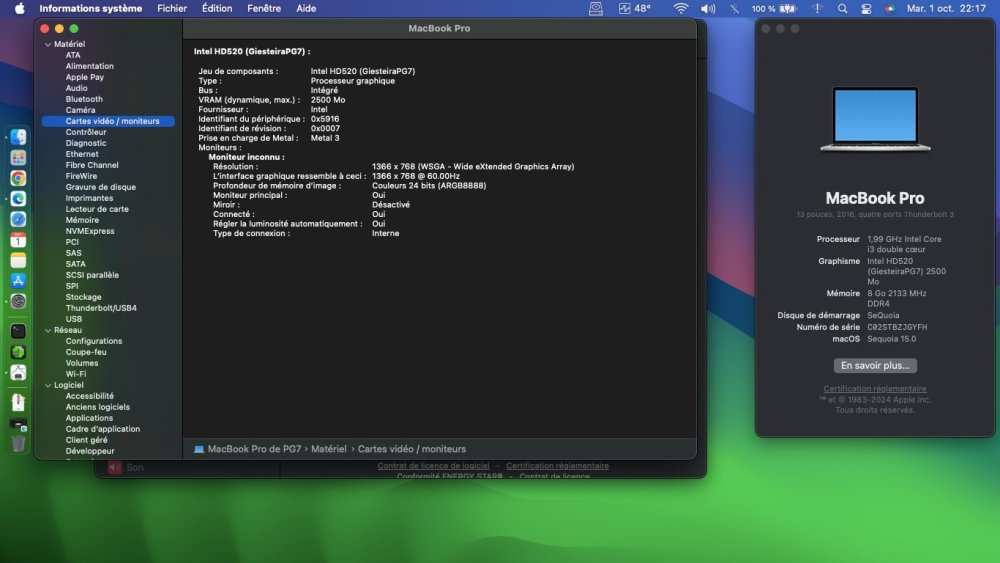1000x563 pixels.
Task: Select Stockage in the sidebar
Action: pos(84,297)
